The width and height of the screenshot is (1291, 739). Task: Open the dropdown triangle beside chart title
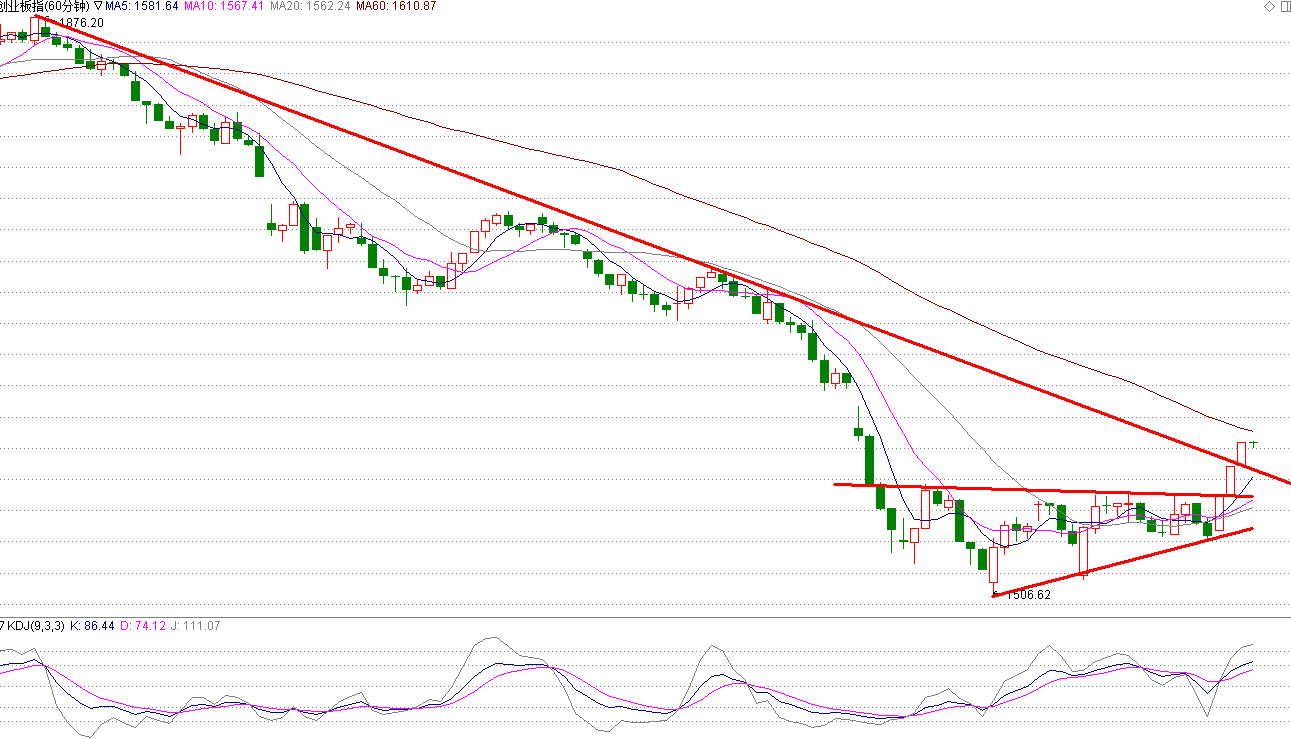[99, 6]
